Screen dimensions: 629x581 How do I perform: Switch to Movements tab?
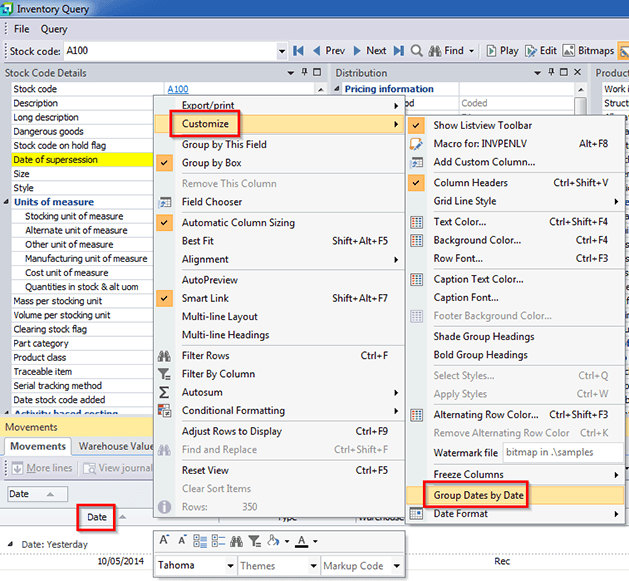click(x=38, y=446)
